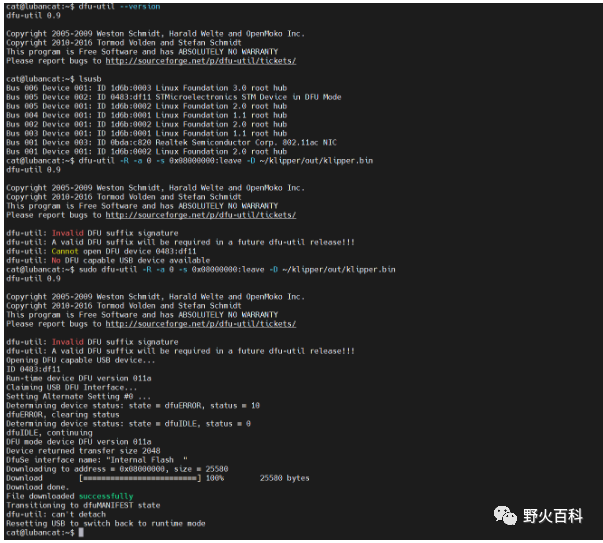Click the "dfu-util: can't detach" line

[x=56, y=515]
